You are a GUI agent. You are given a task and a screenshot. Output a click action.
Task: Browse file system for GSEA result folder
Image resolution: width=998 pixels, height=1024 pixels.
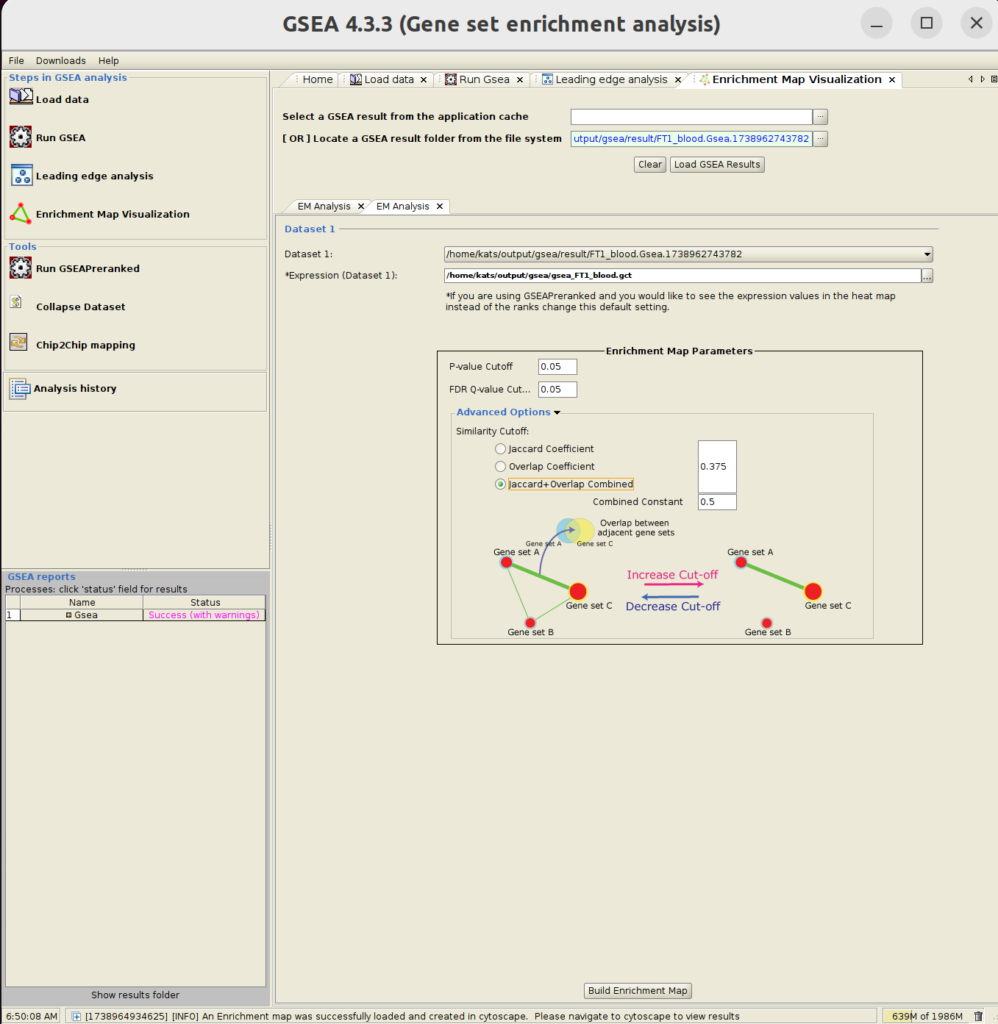coord(820,138)
